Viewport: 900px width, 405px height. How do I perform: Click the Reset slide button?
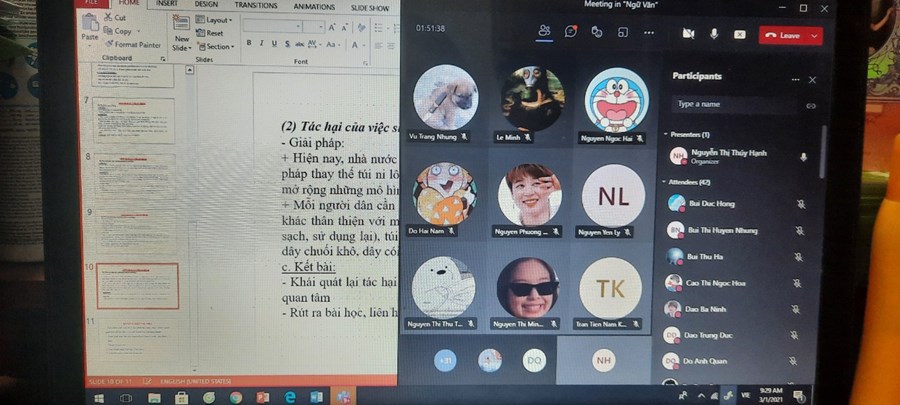coord(214,33)
